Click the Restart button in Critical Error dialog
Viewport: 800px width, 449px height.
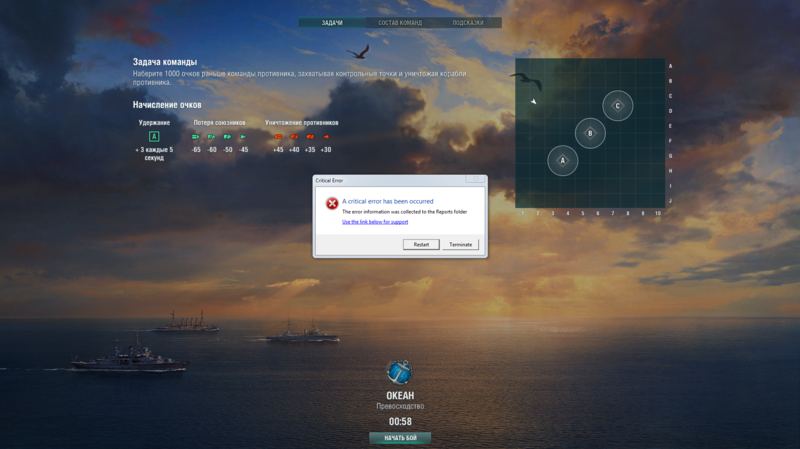pos(421,244)
